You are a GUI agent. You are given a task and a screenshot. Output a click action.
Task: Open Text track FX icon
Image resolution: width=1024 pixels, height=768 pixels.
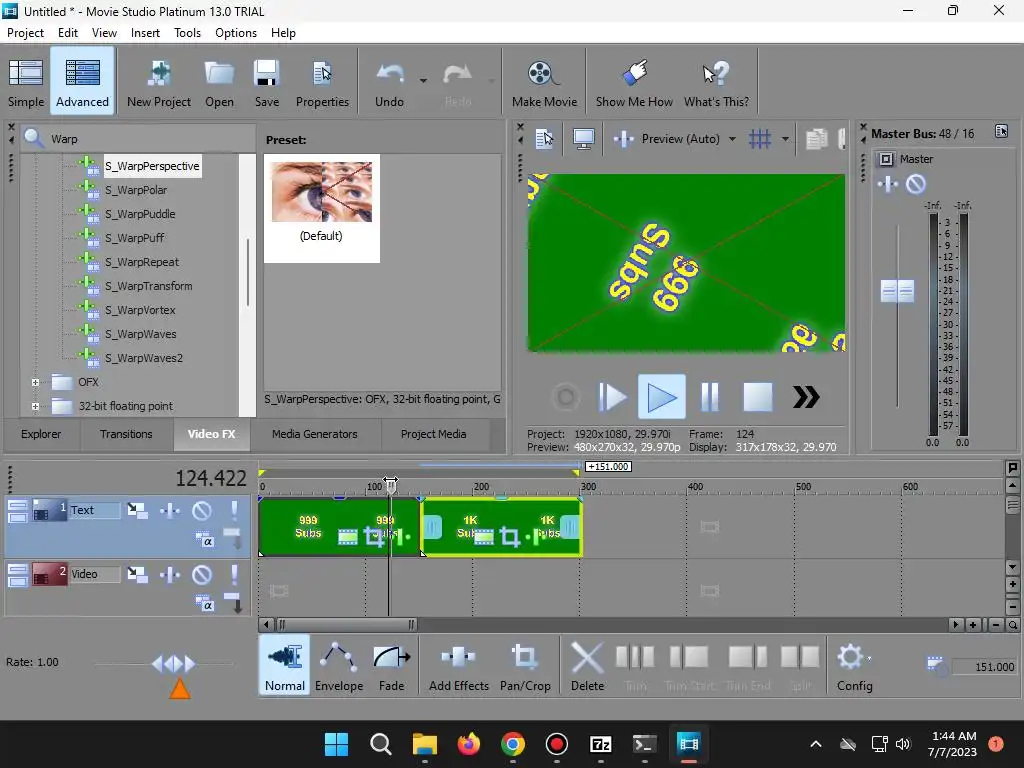pyautogui.click(x=170, y=510)
